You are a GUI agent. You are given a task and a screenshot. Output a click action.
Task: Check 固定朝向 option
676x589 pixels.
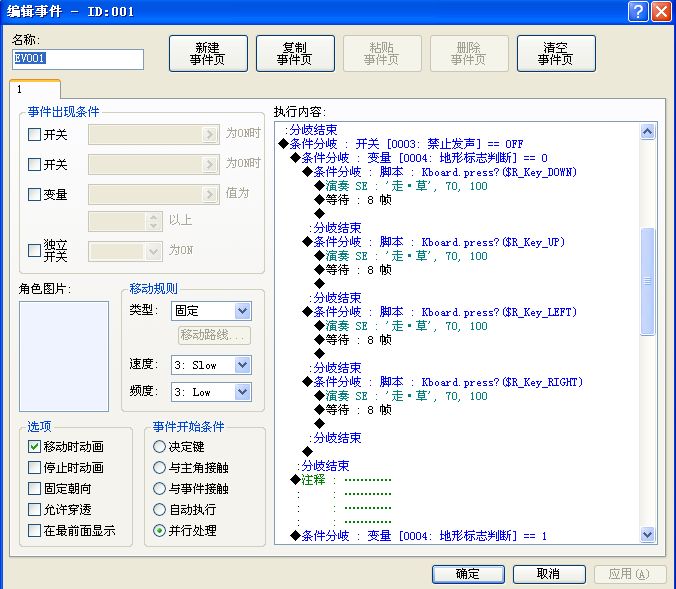tap(34, 489)
